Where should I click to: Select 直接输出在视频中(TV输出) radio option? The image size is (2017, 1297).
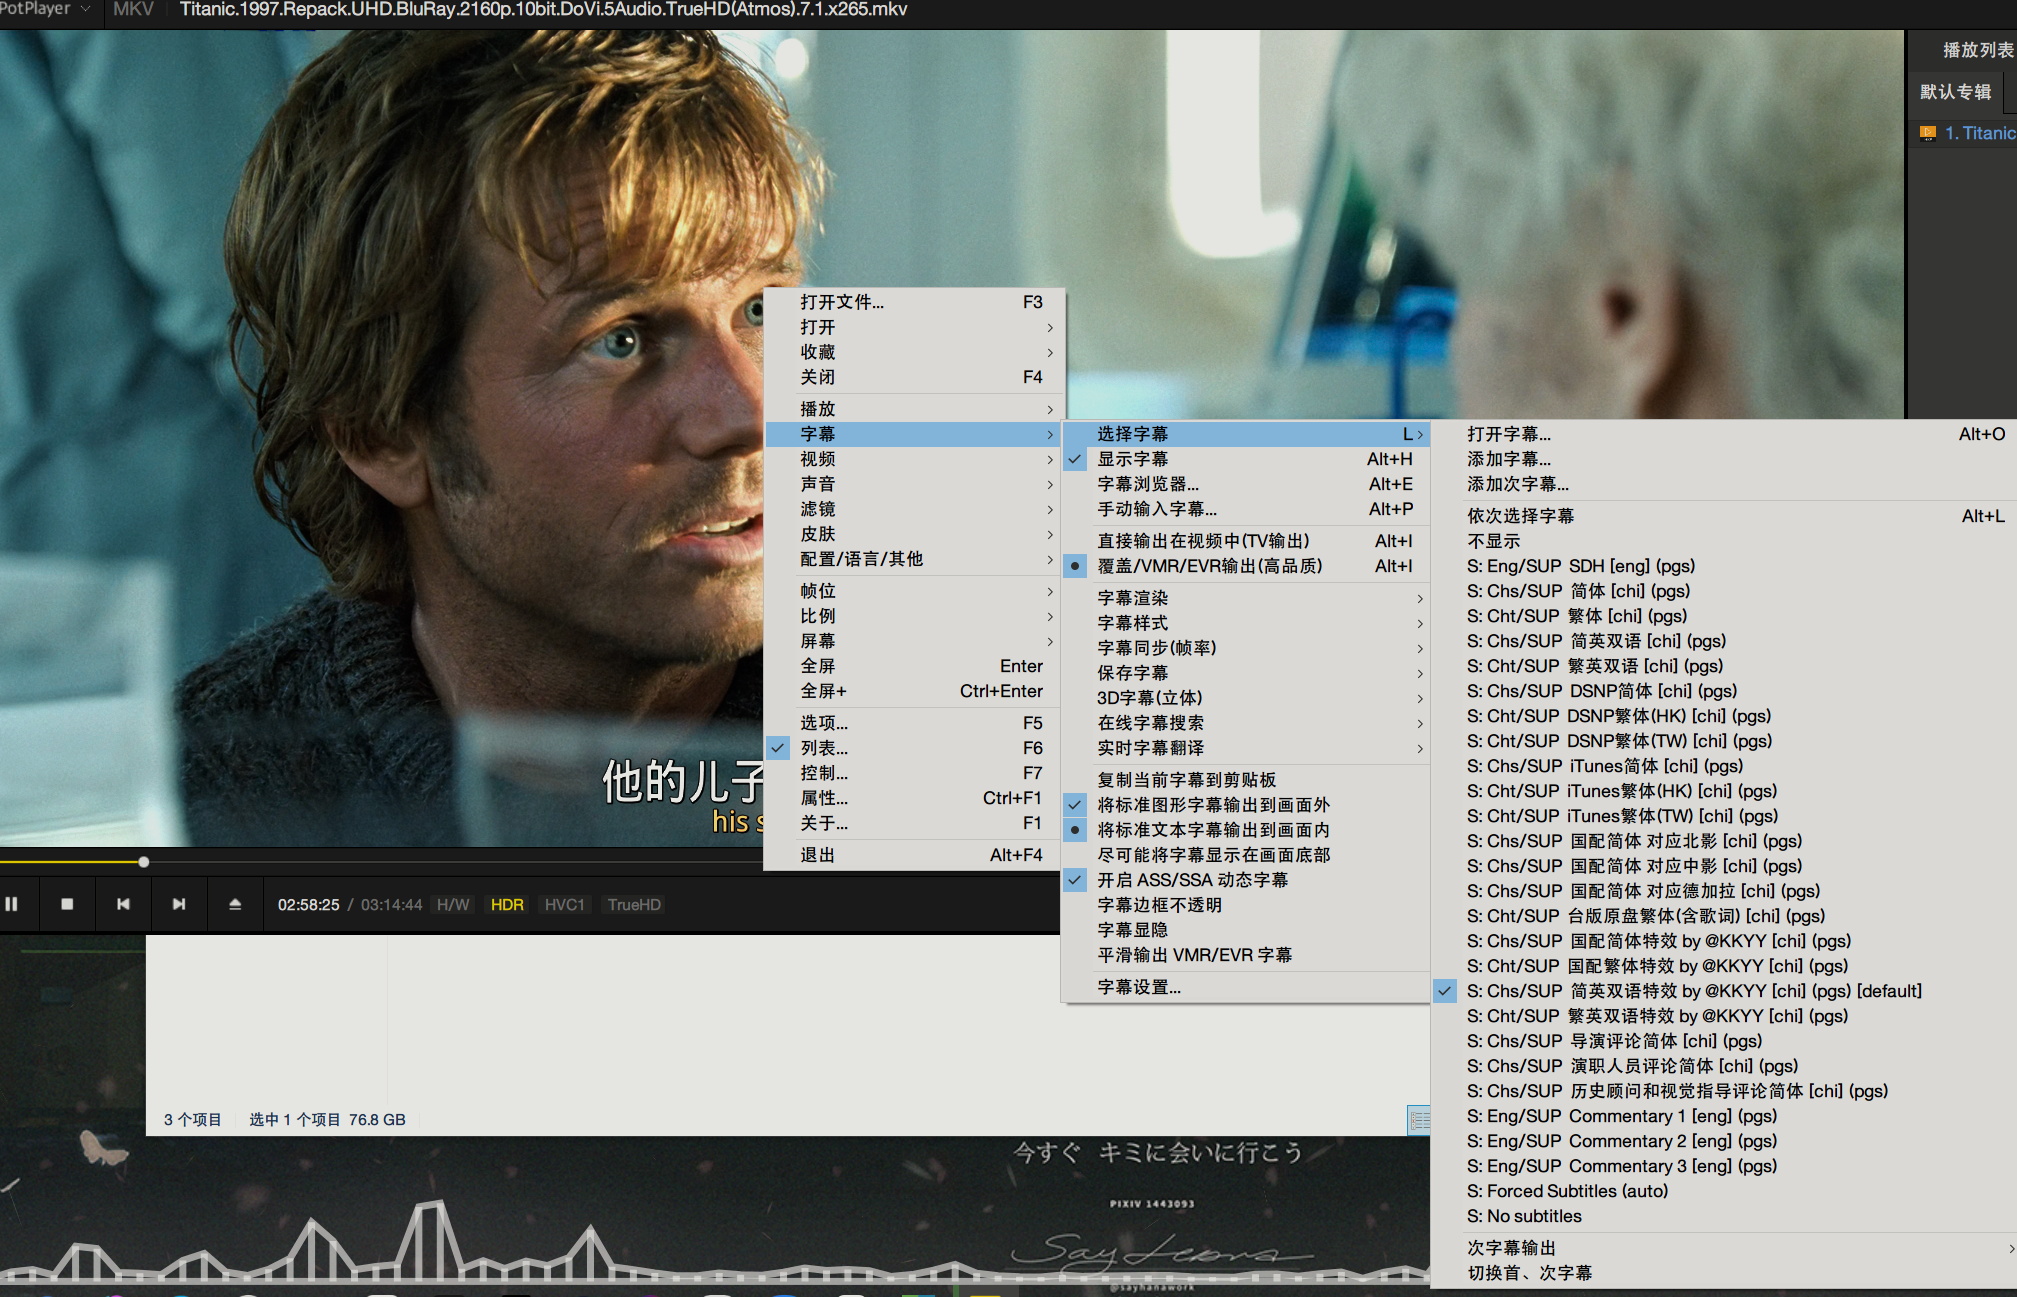click(x=1202, y=541)
